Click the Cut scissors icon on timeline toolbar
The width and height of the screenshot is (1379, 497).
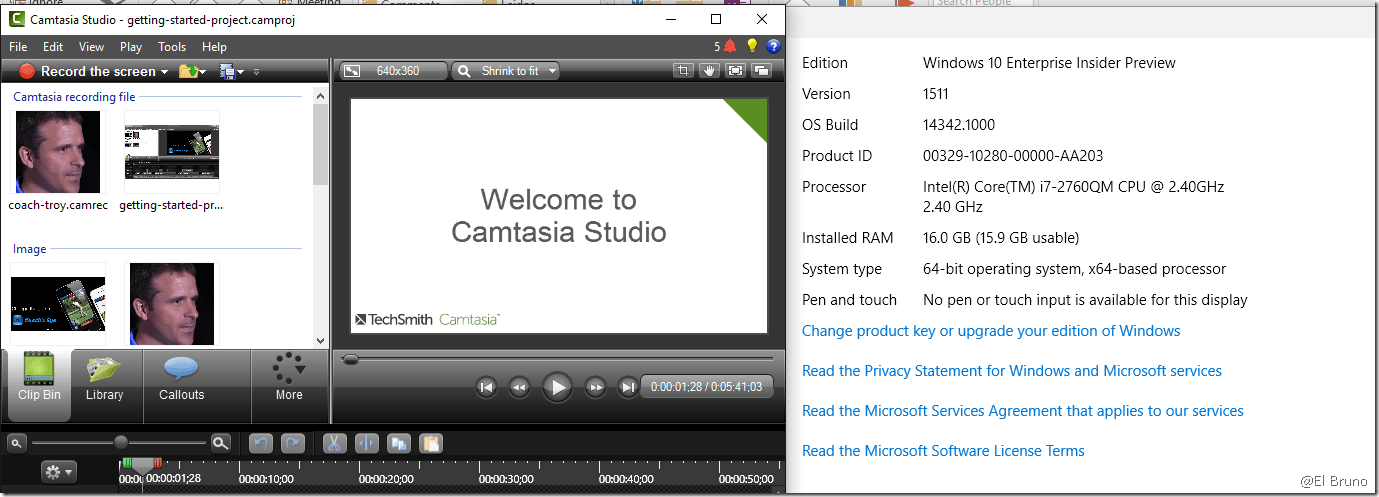(x=335, y=443)
